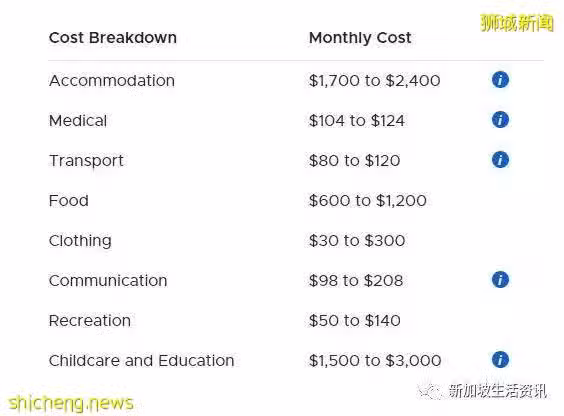
Task: Select the Clothing row label
Action: pos(80,241)
